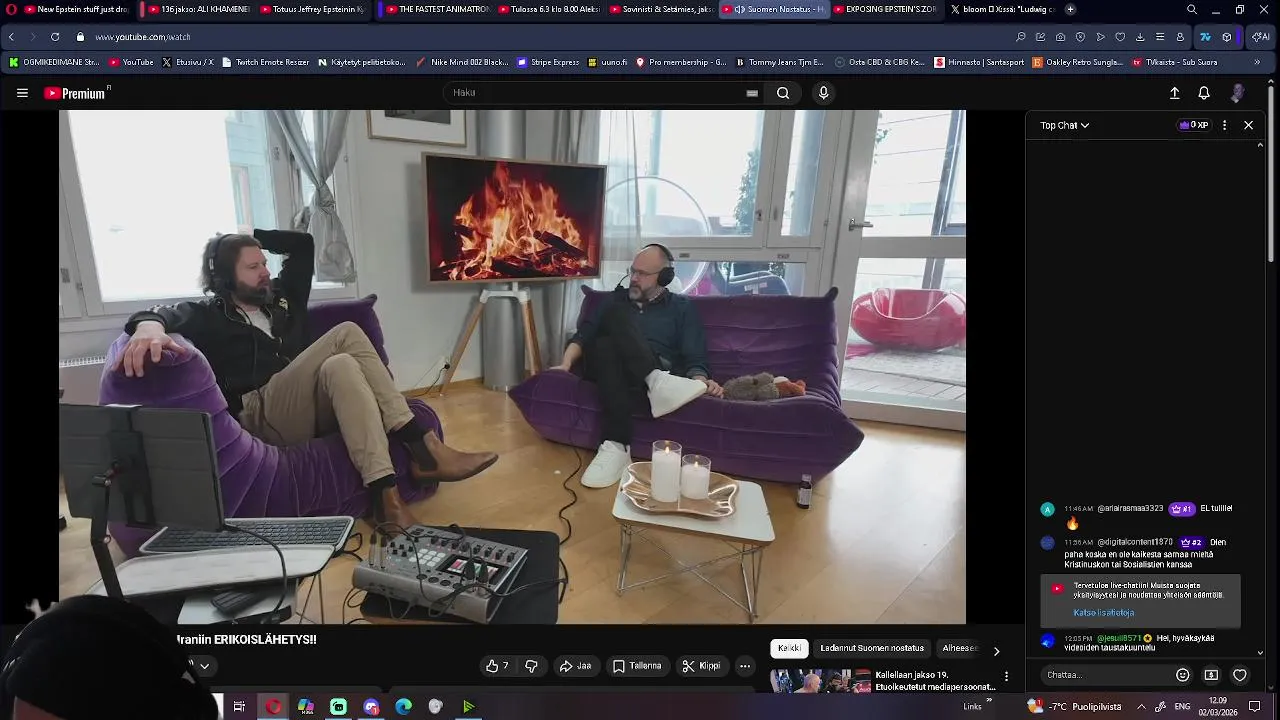1280x720 pixels.
Task: Take a snapshot with camera toolbar icon
Action: click(x=1060, y=37)
